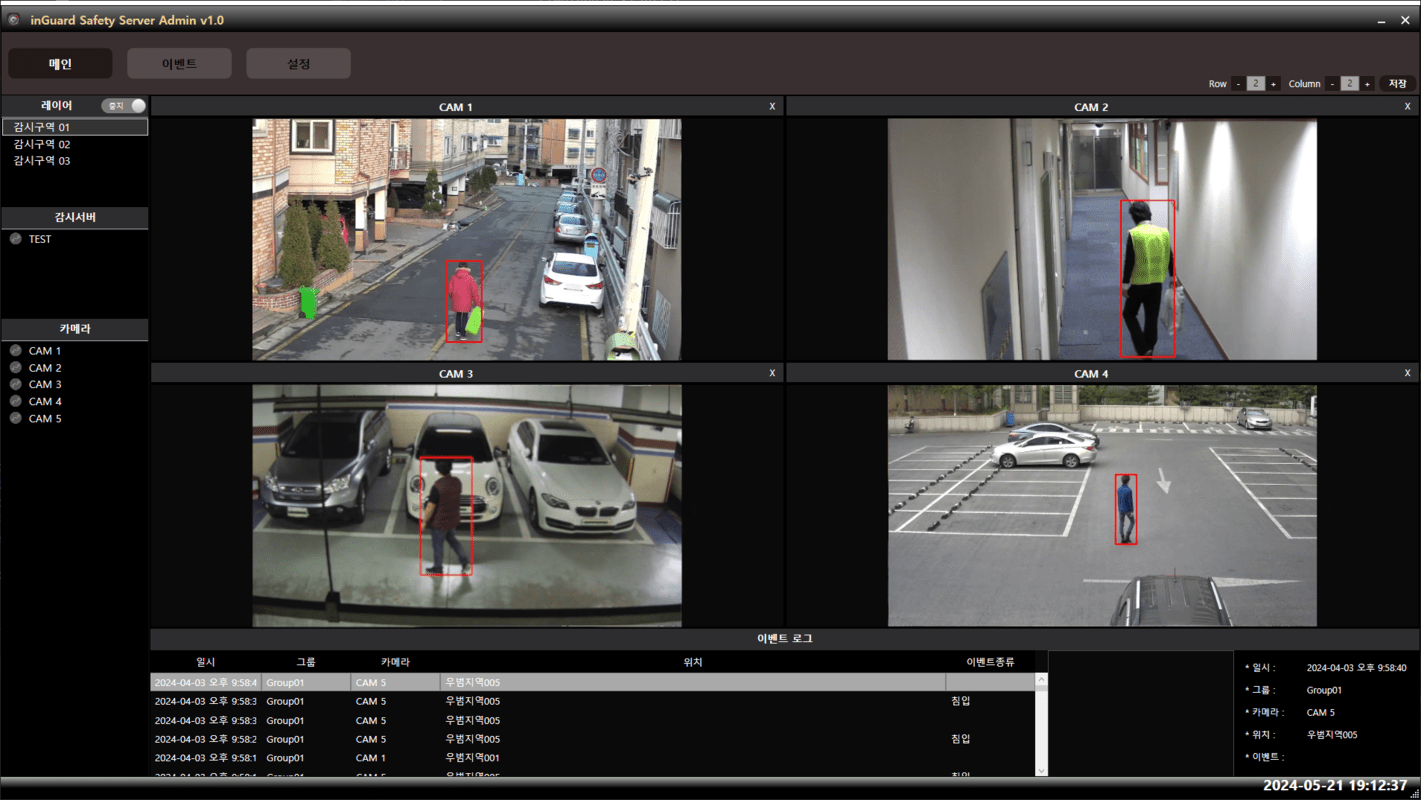Image resolution: width=1421 pixels, height=800 pixels.
Task: Click the inGuard app icon in title bar
Action: (x=13, y=20)
